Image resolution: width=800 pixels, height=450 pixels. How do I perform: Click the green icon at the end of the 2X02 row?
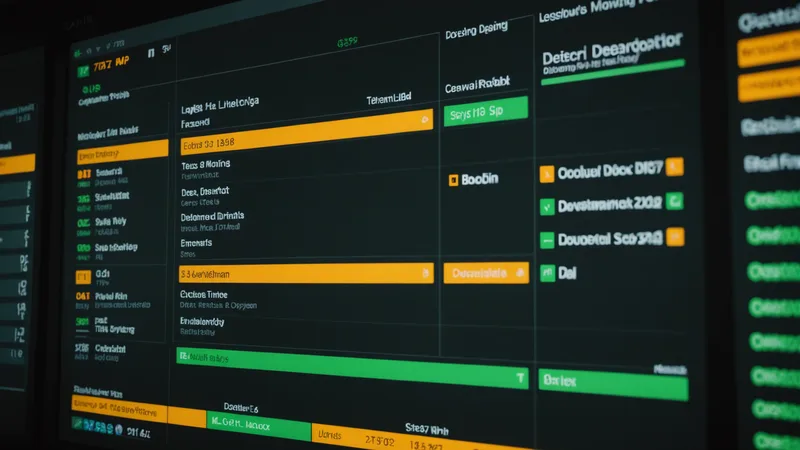[x=674, y=201]
